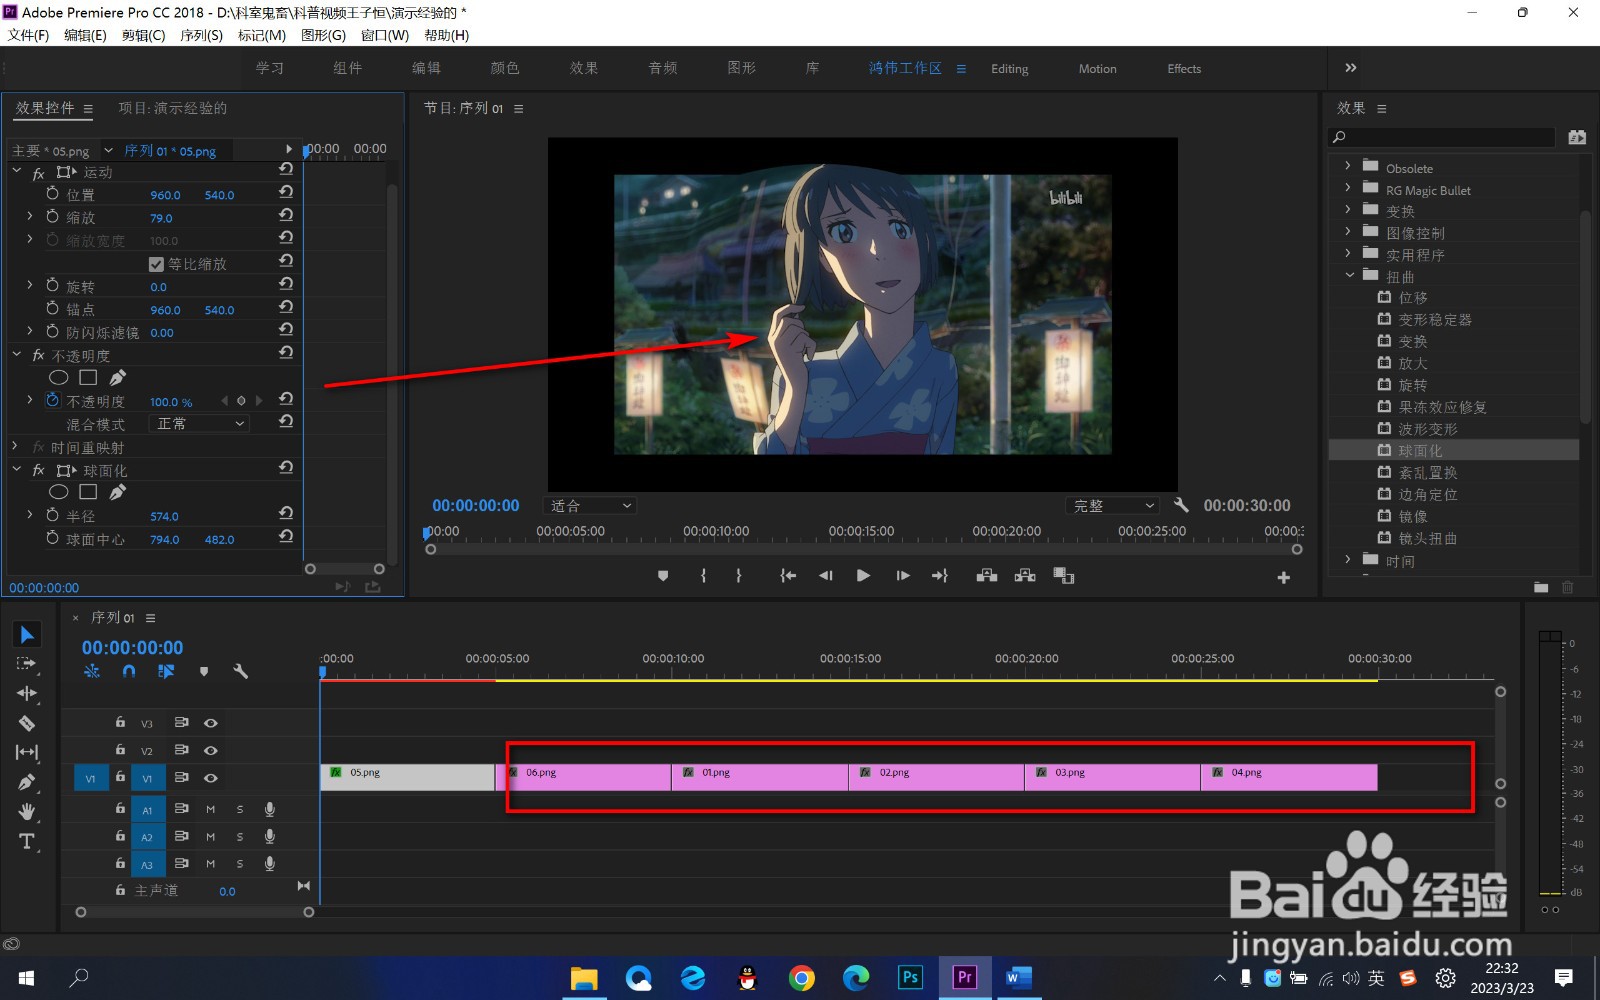Select the Hand tool

27,811
